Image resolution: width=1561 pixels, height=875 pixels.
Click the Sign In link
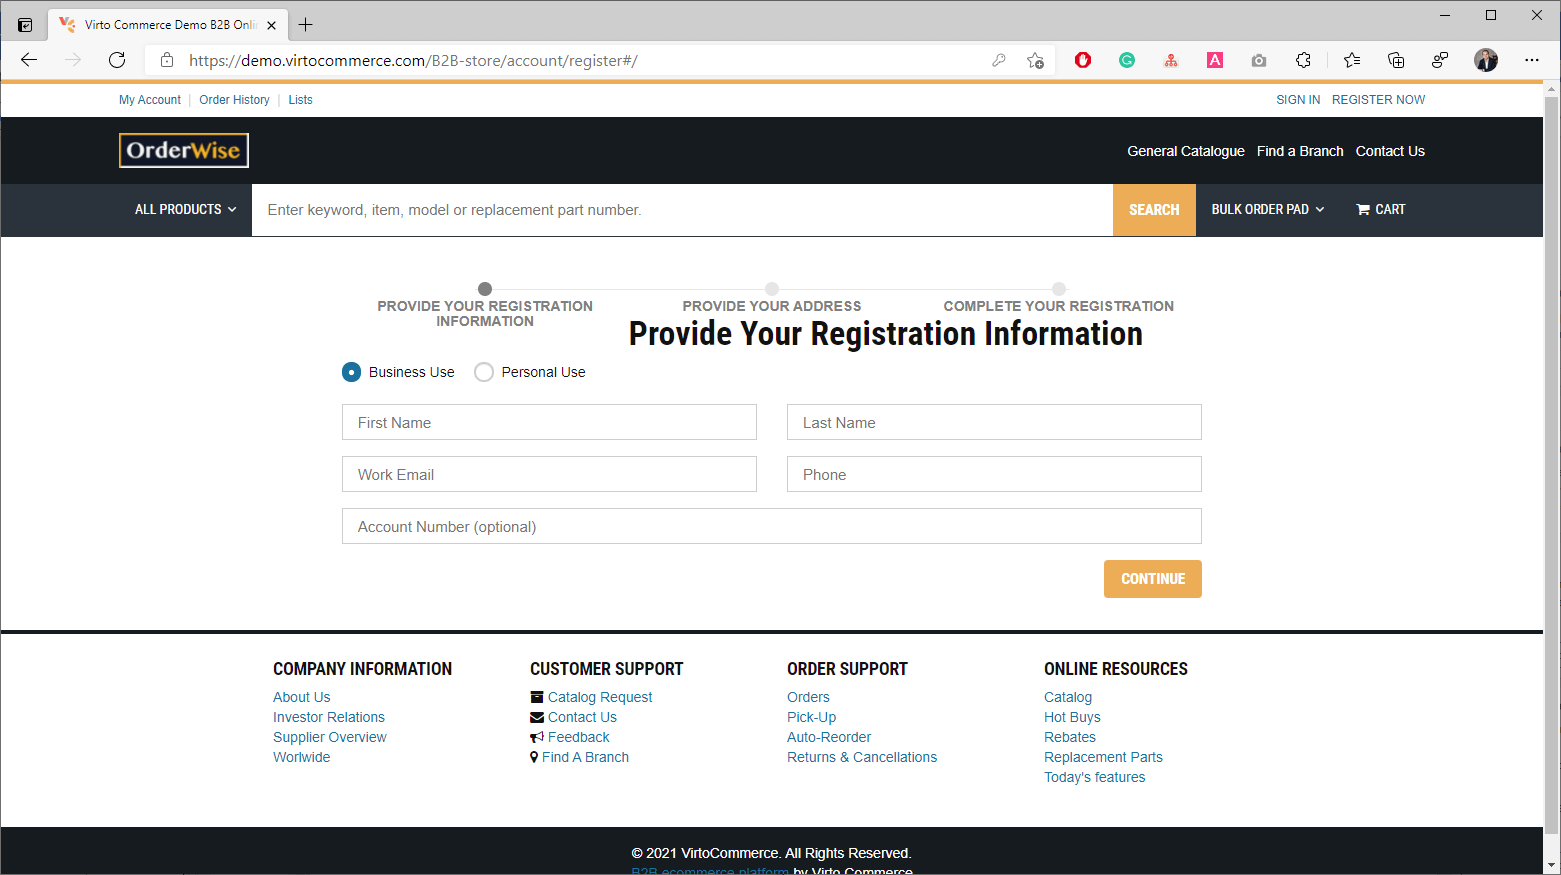[x=1297, y=100]
